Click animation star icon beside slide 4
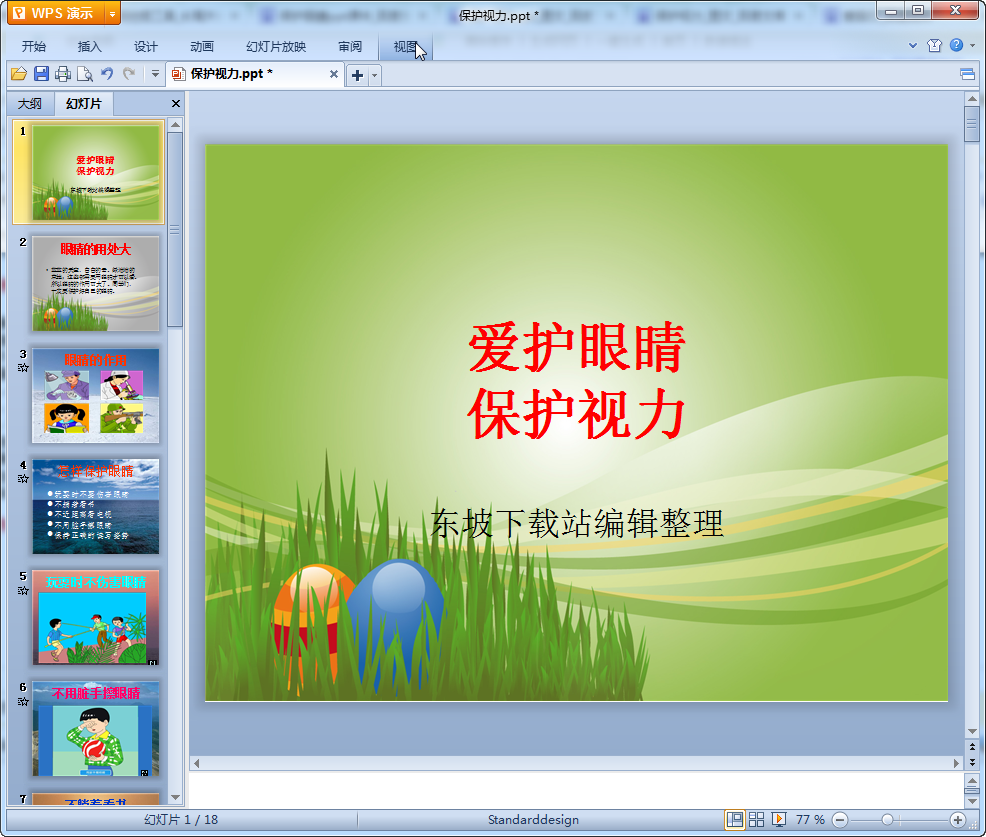986x837 pixels. pyautogui.click(x=23, y=479)
